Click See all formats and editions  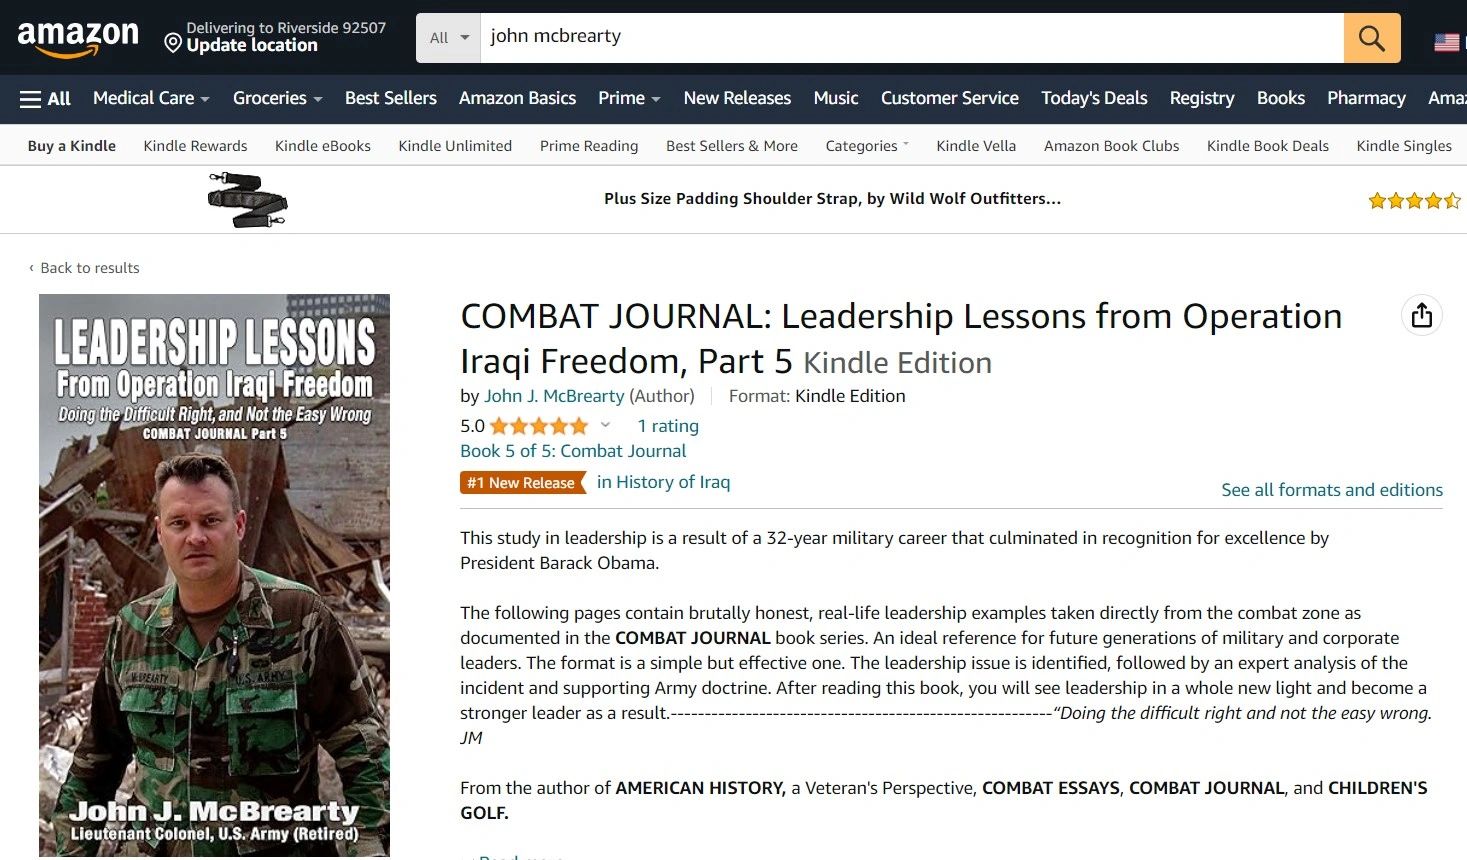pos(1332,490)
